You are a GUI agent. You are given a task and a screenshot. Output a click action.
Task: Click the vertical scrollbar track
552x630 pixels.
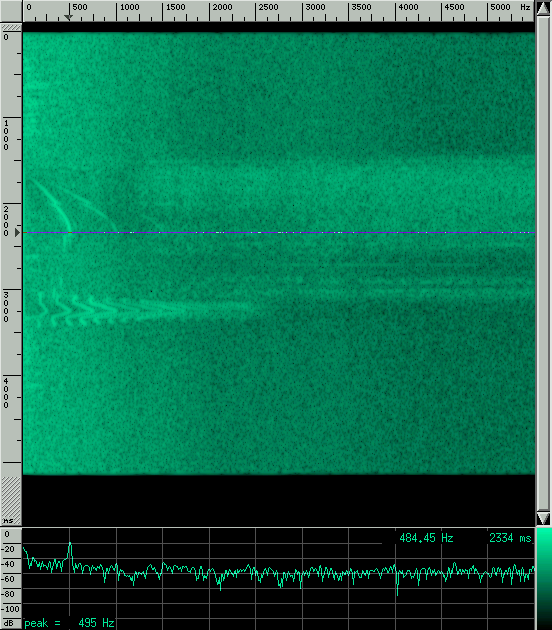point(543,264)
